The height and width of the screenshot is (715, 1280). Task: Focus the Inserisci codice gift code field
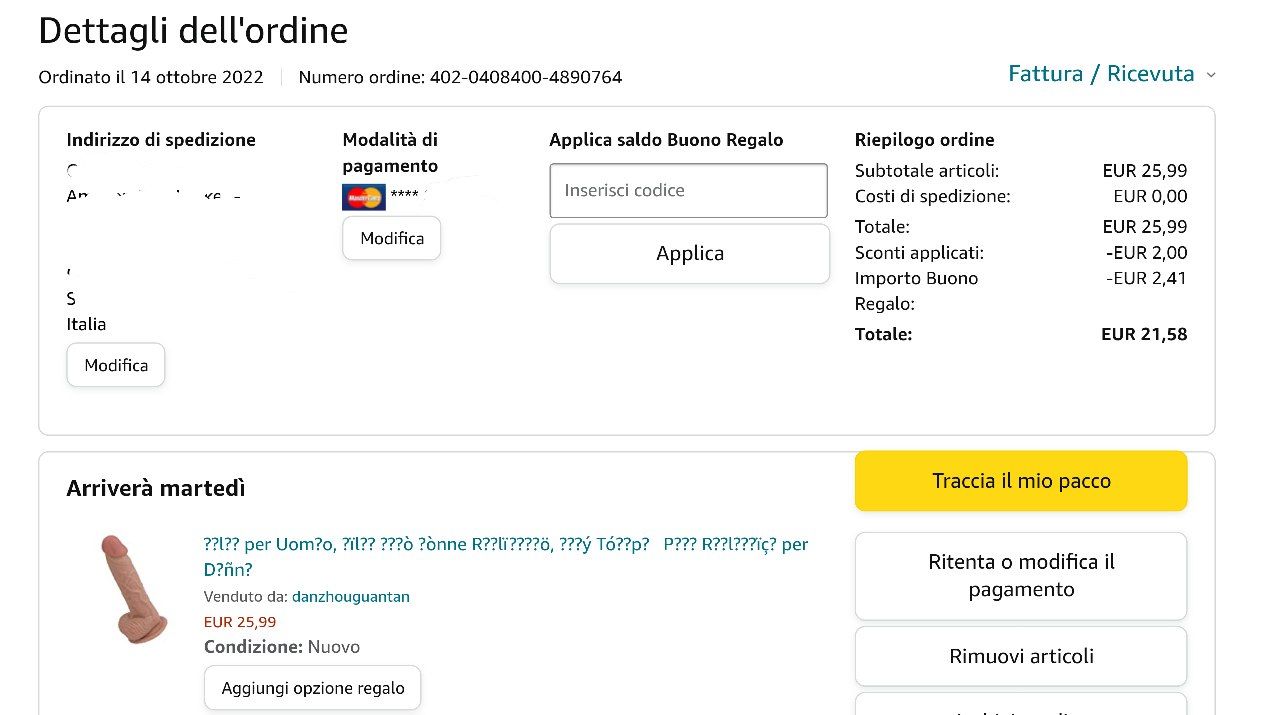point(688,190)
